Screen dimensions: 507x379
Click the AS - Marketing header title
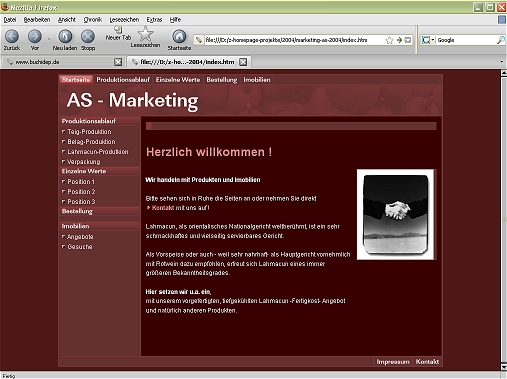132,100
